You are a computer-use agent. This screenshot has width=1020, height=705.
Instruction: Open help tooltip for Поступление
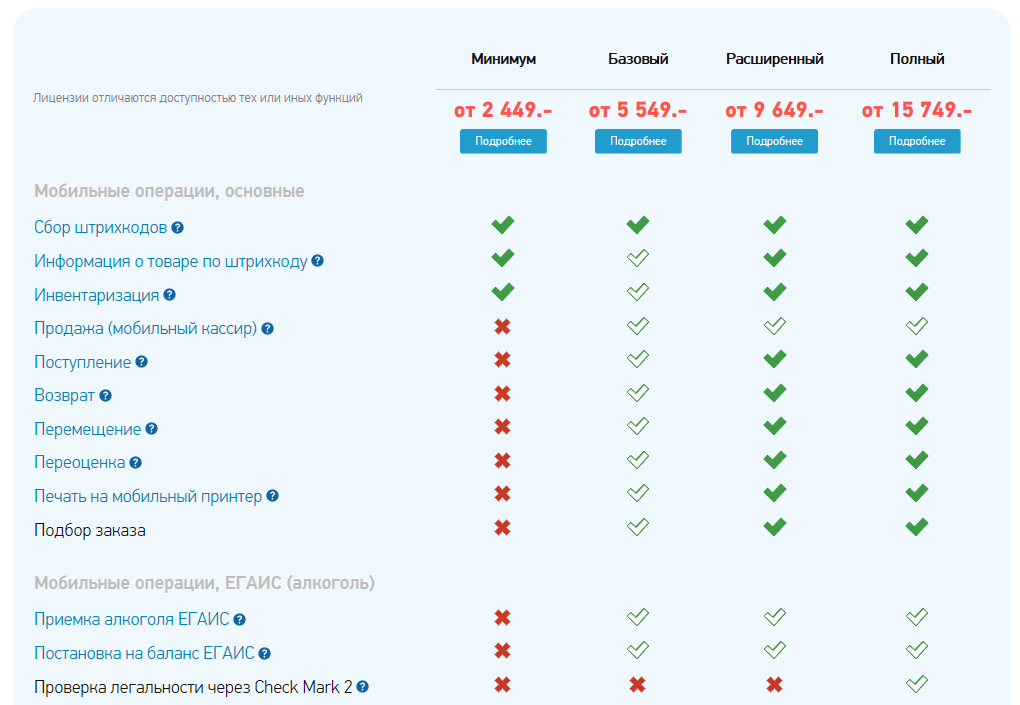point(142,362)
